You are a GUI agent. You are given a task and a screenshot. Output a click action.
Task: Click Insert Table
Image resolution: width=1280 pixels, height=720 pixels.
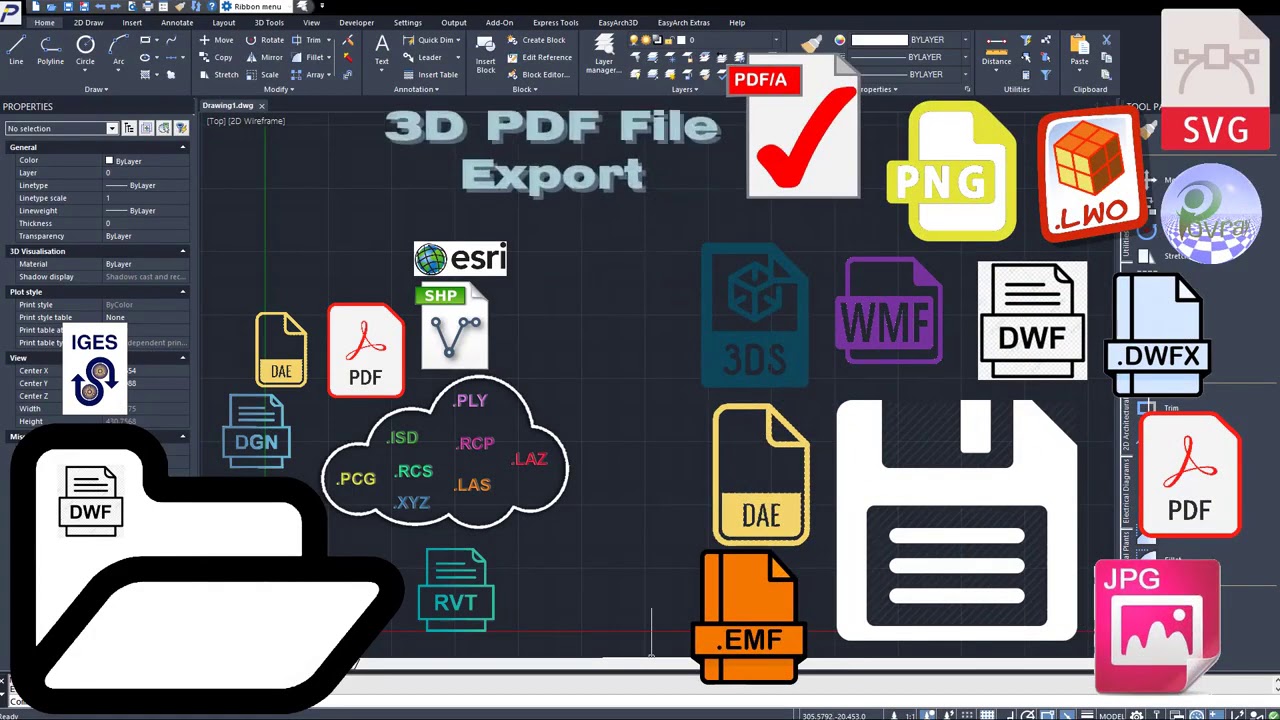(431, 74)
